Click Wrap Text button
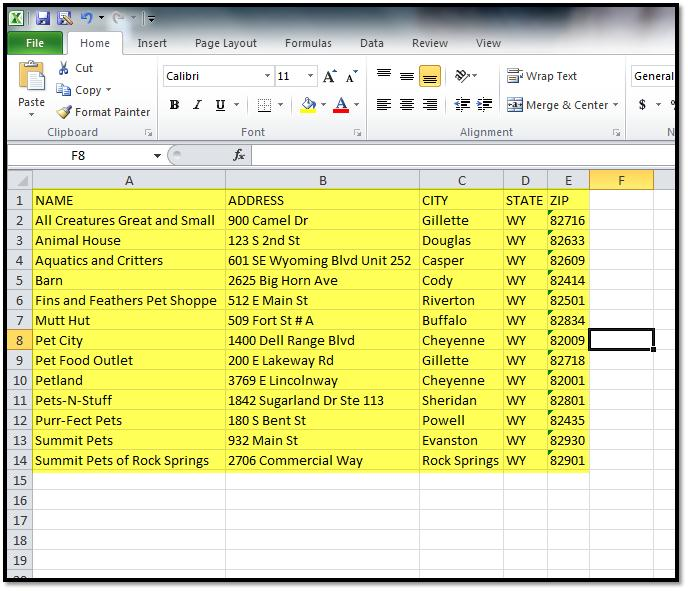Viewport: 688px width, 591px height. pyautogui.click(x=541, y=76)
